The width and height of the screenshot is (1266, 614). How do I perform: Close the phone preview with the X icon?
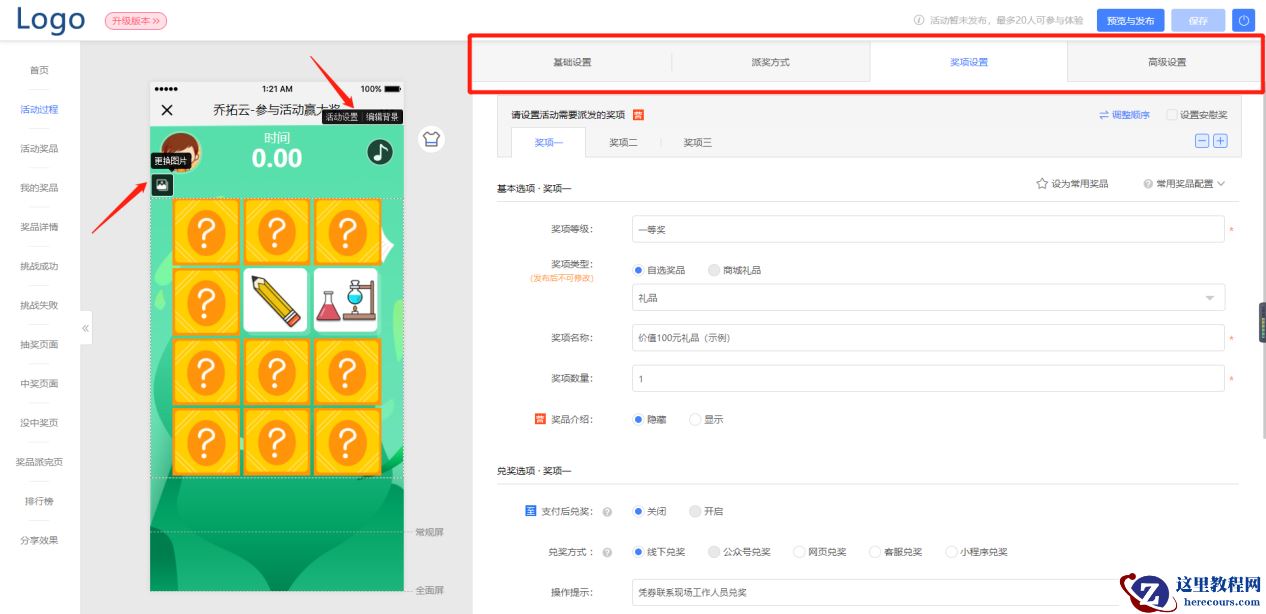point(166,110)
